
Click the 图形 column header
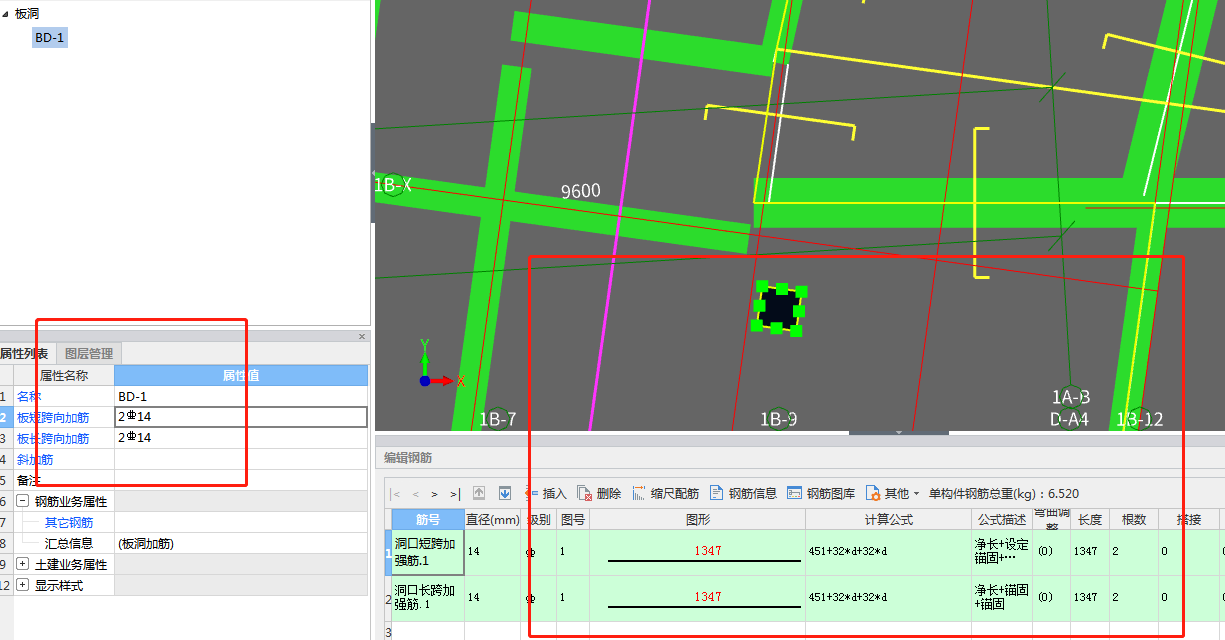click(698, 519)
